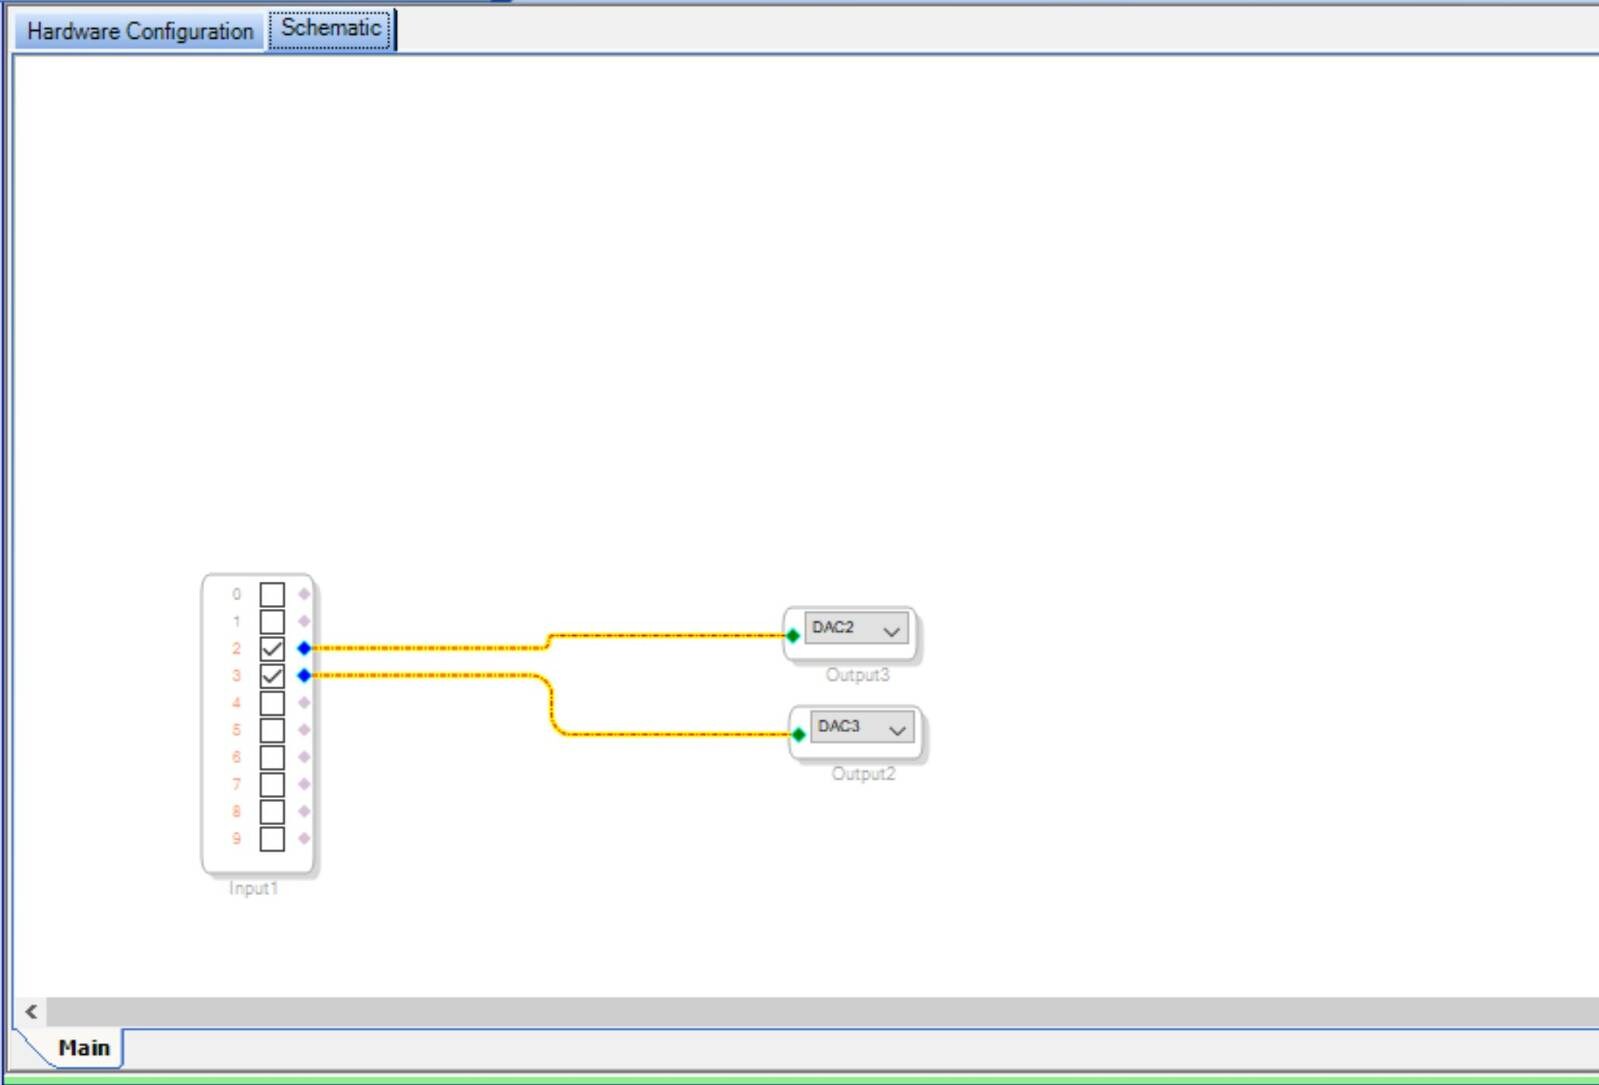The height and width of the screenshot is (1085, 1599).
Task: Click the inactive output pin of channel 6
Action: click(x=305, y=756)
